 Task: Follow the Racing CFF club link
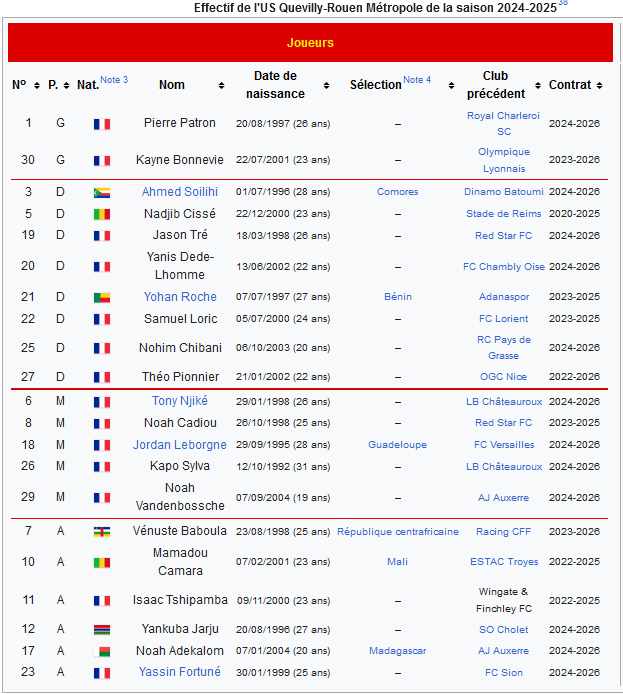point(504,532)
